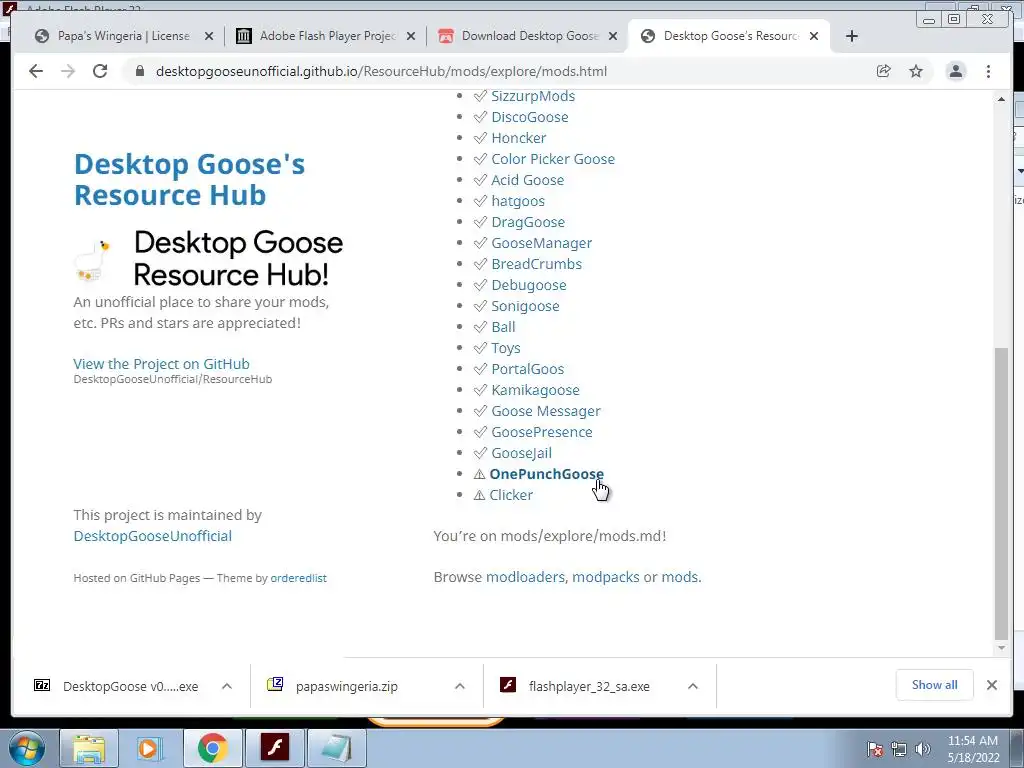Open the Debugoose mod link
The image size is (1024, 768).
(529, 285)
